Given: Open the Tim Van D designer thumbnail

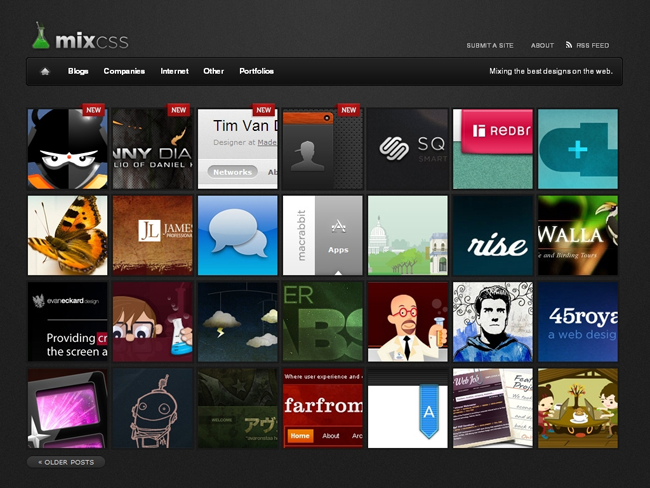Looking at the screenshot, I should click(238, 149).
